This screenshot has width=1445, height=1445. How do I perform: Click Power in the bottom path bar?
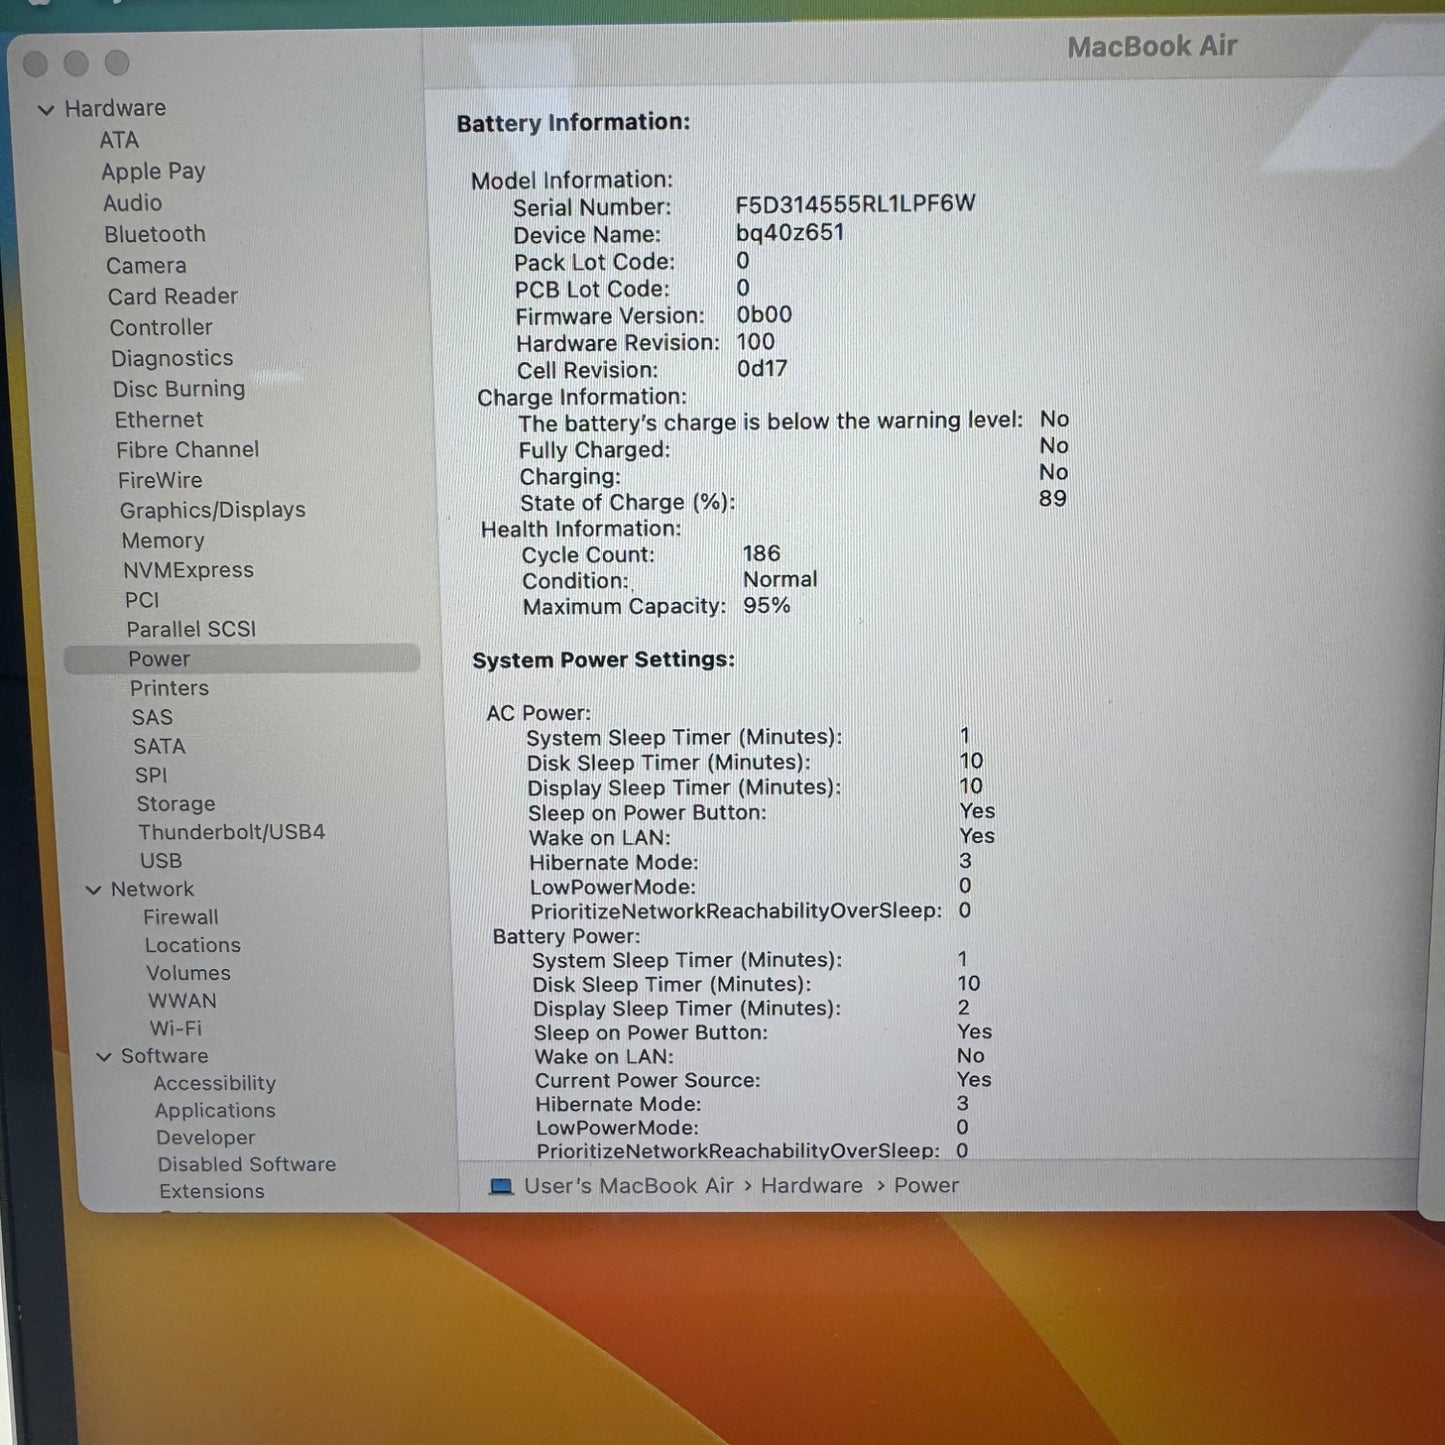point(927,1186)
